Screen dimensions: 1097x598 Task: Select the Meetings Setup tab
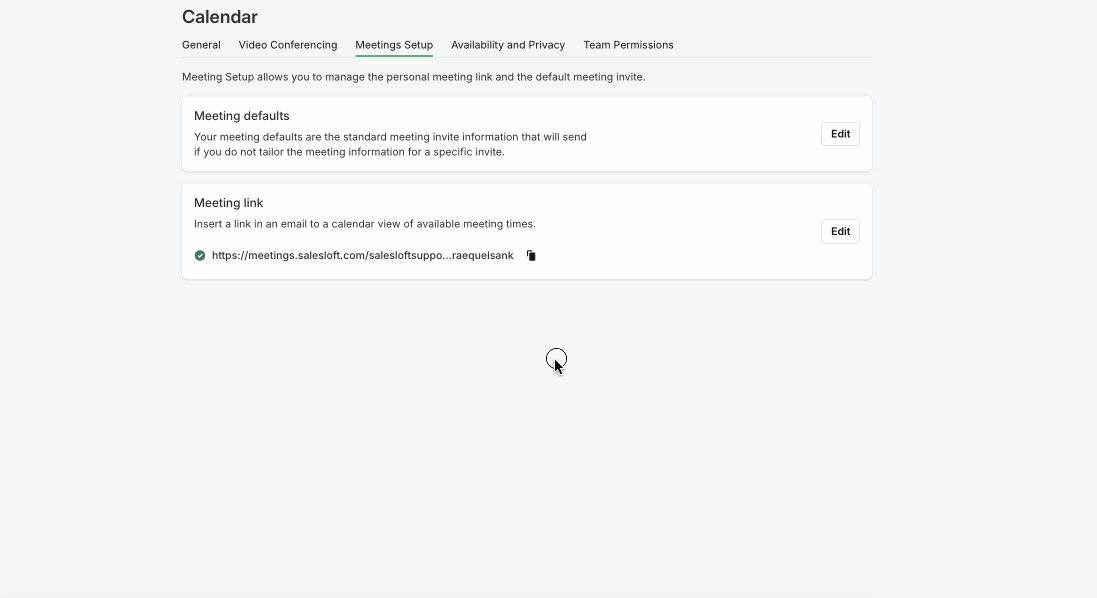pyautogui.click(x=394, y=45)
